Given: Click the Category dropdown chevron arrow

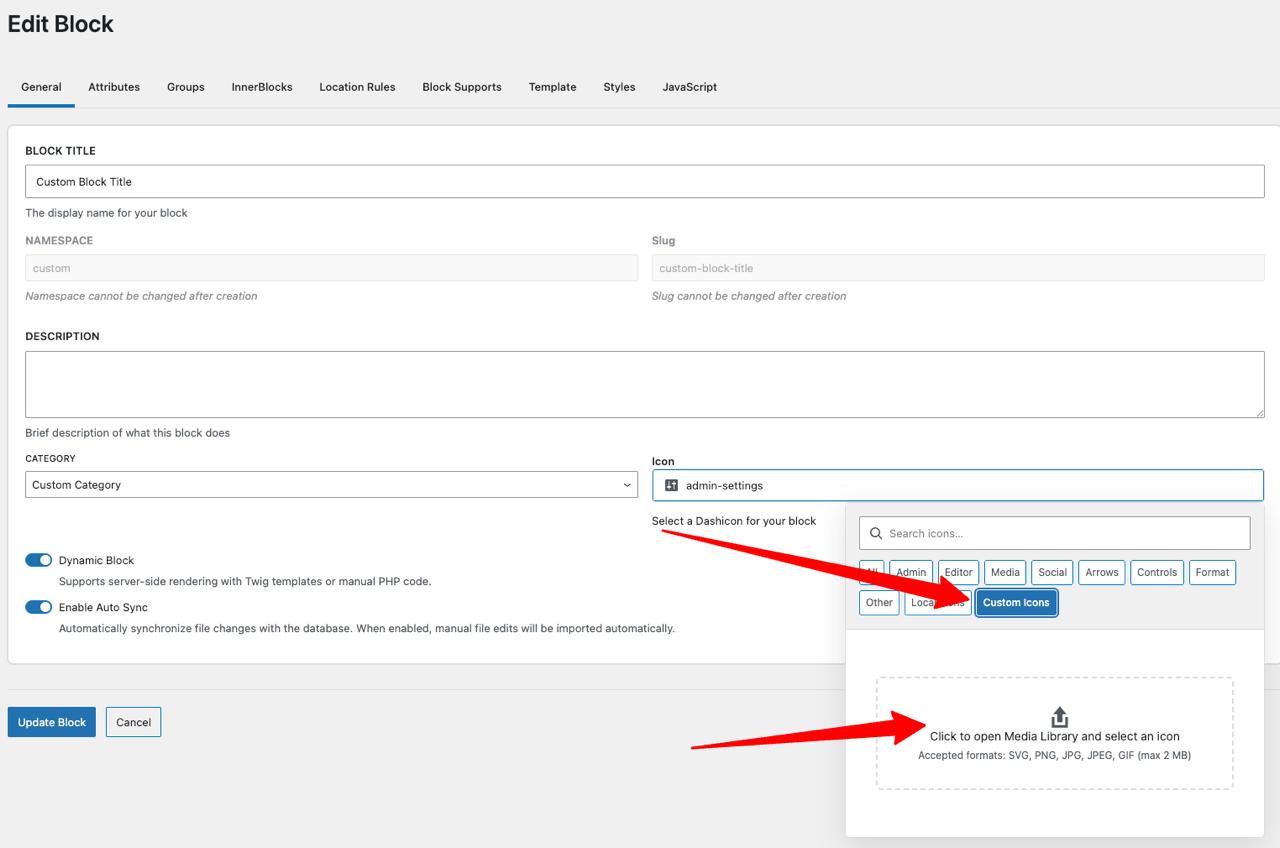Looking at the screenshot, I should tap(627, 485).
